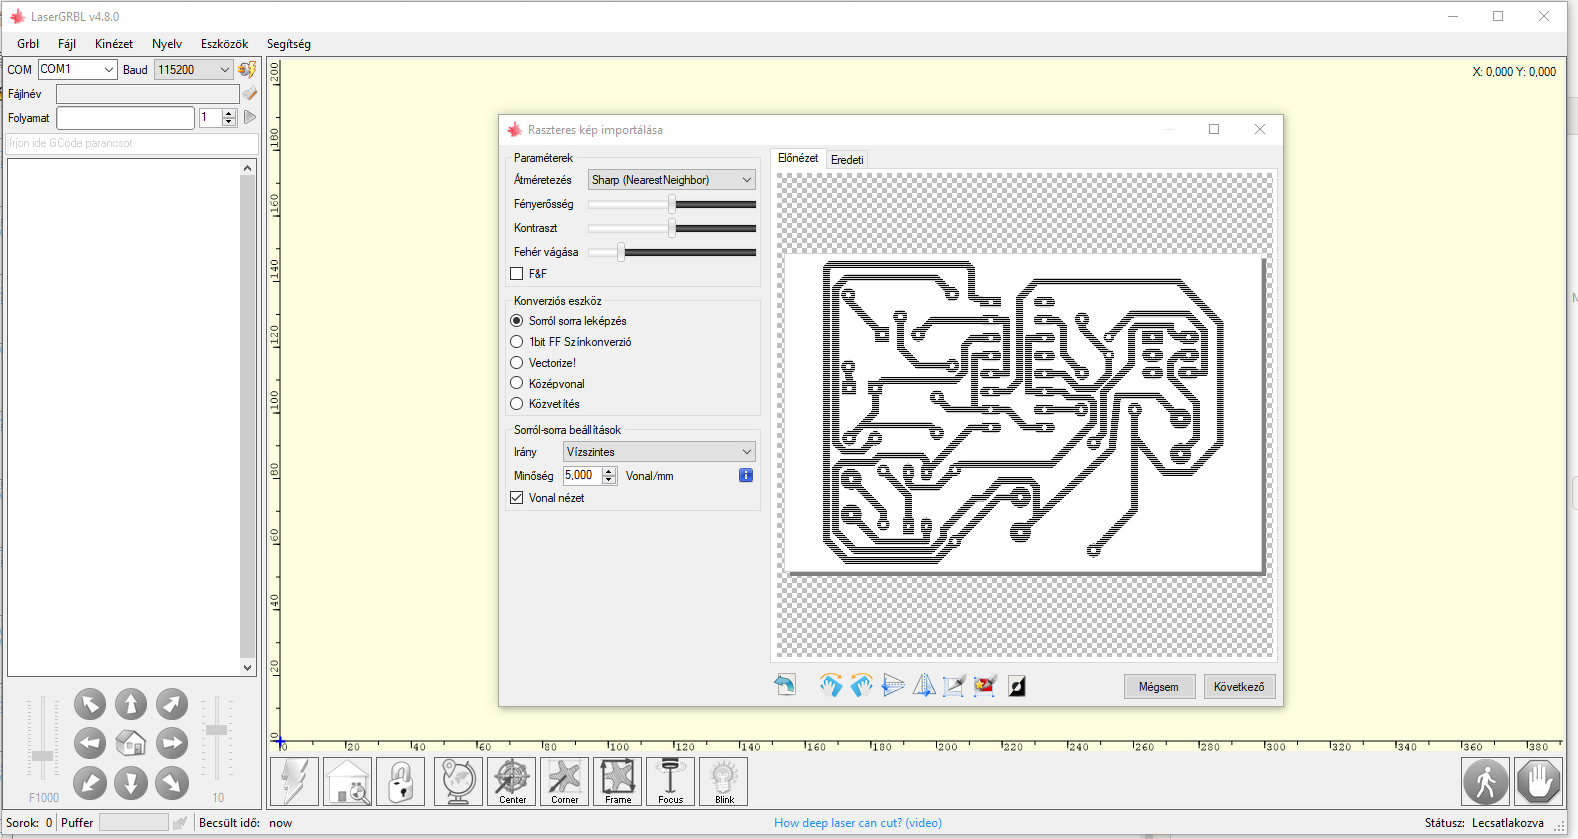Rotate the image clockwise in import dialog
Viewport: 1578px width, 839px height.
830,685
